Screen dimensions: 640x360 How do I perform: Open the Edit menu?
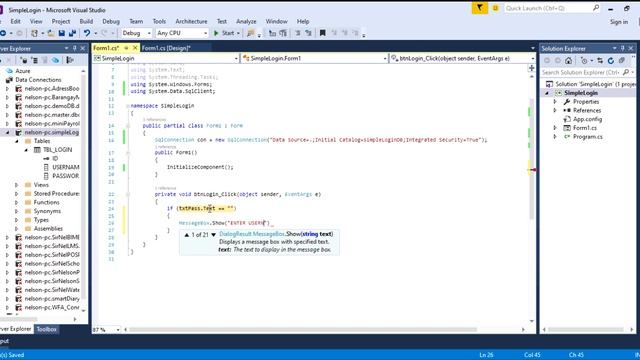click(16, 21)
